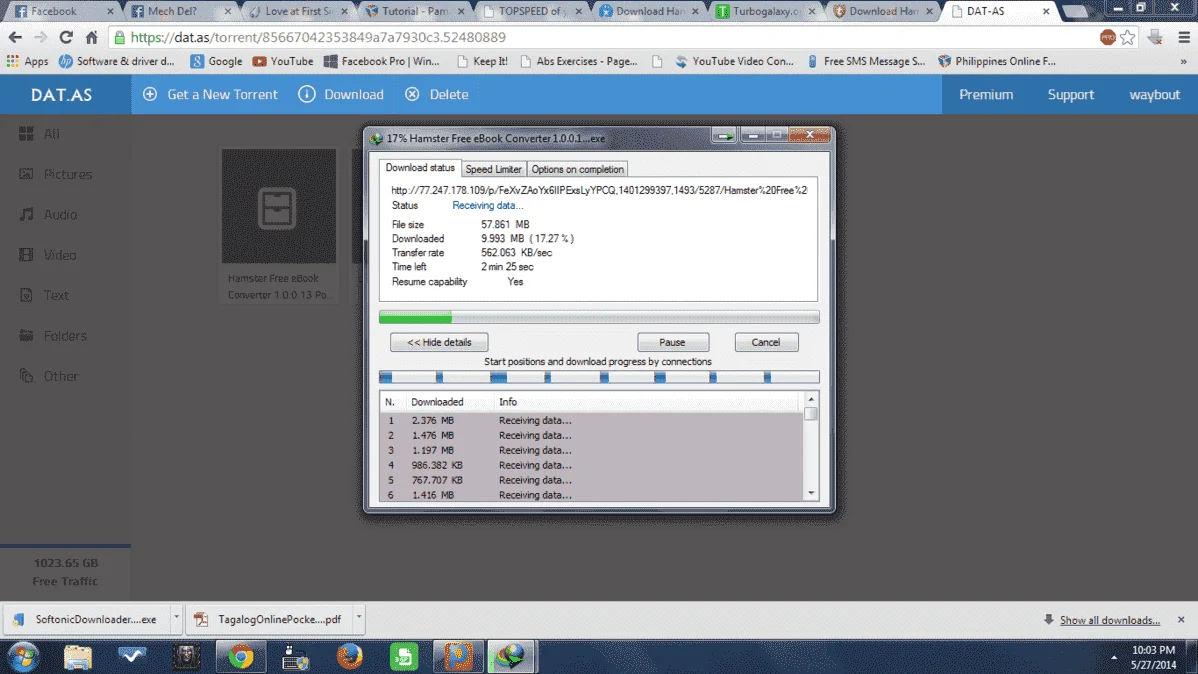
Task: Switch to the Mech Del? tab
Action: [180, 11]
